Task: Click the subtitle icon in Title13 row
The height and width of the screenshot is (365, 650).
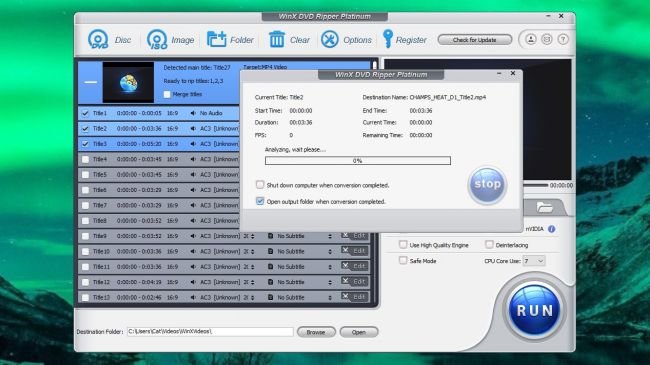Action: coord(270,297)
